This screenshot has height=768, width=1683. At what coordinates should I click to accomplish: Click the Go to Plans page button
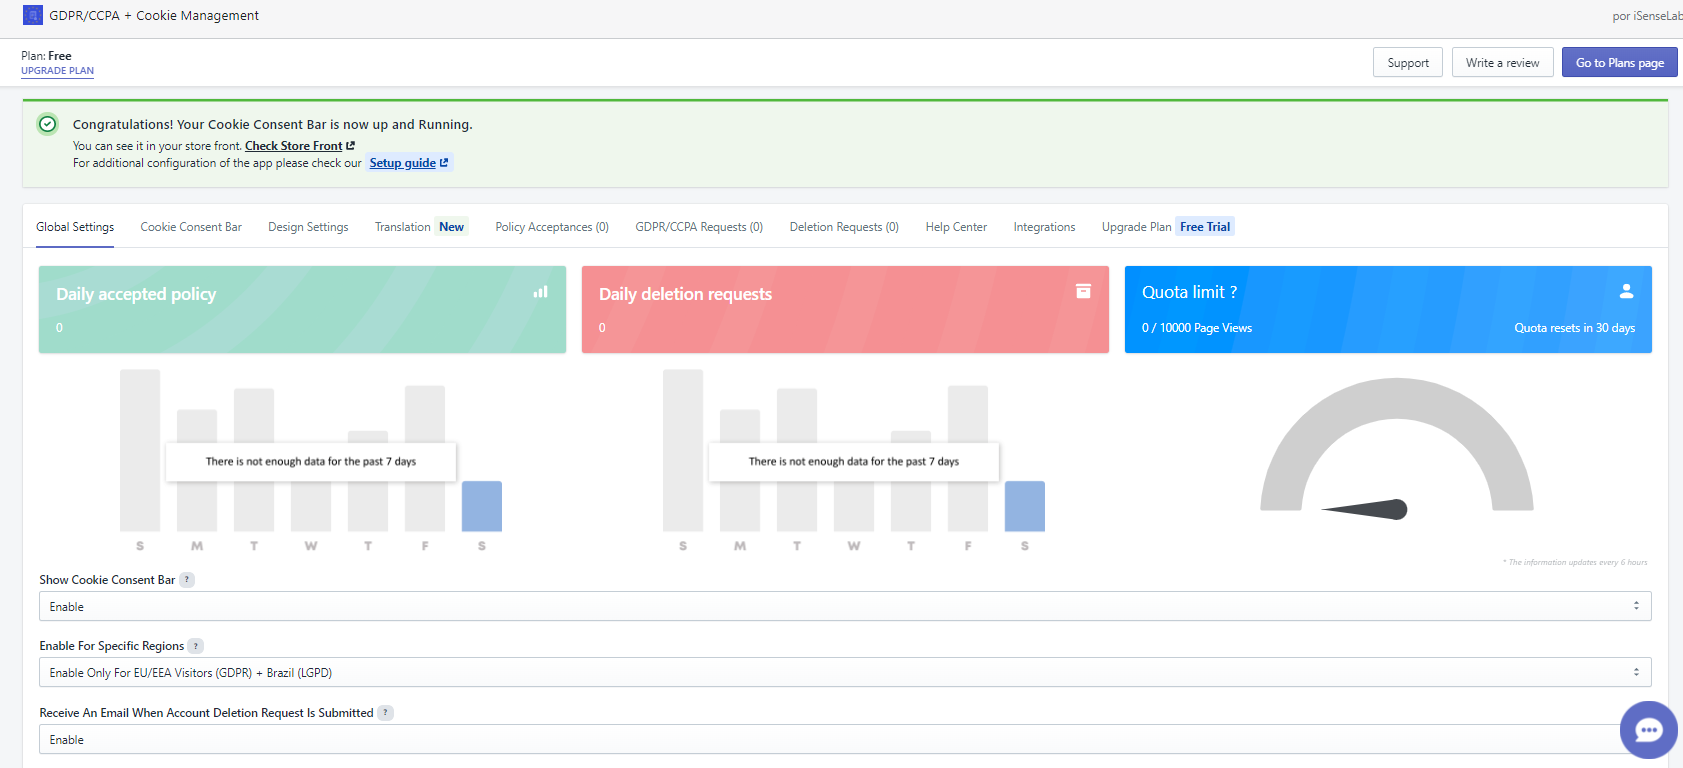pos(1619,62)
